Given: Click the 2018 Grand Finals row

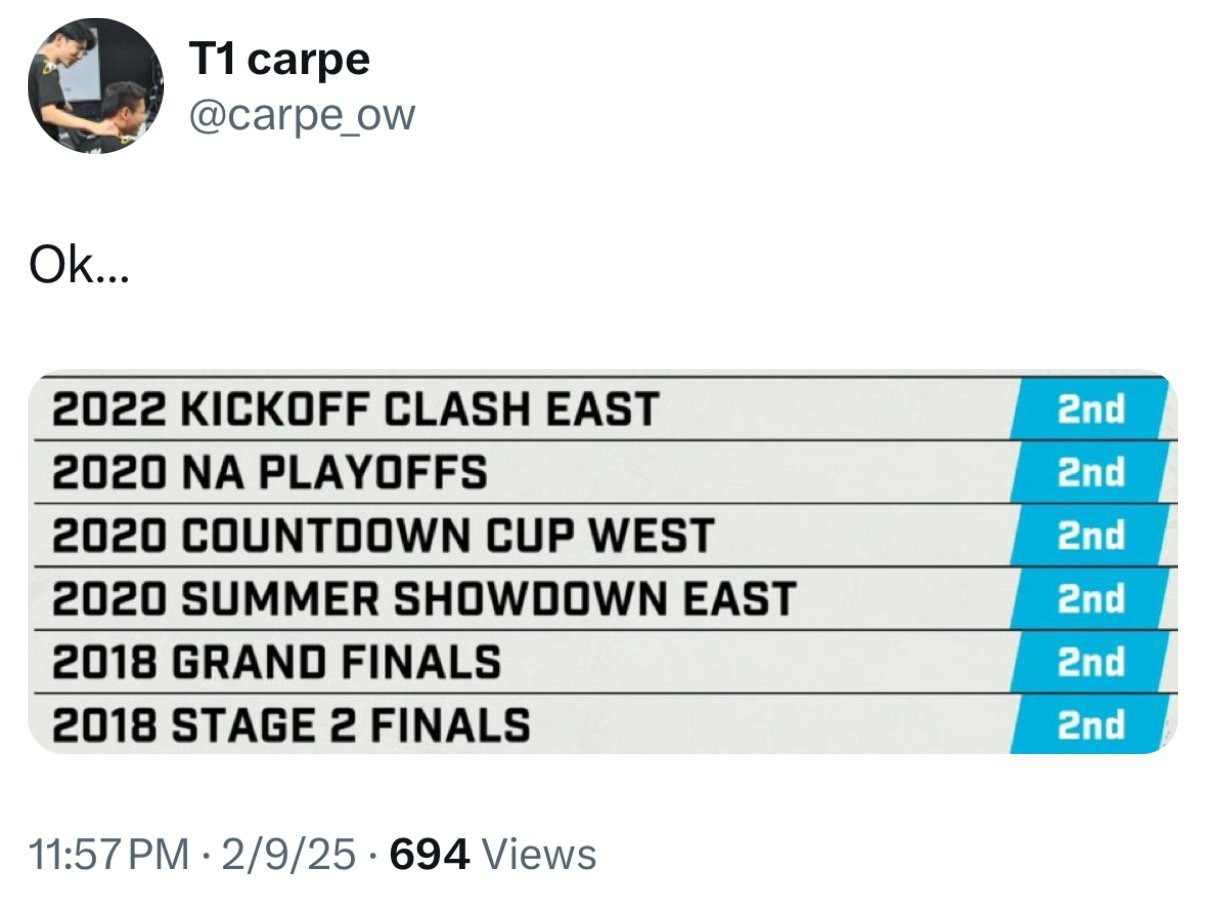Looking at the screenshot, I should (x=603, y=661).
